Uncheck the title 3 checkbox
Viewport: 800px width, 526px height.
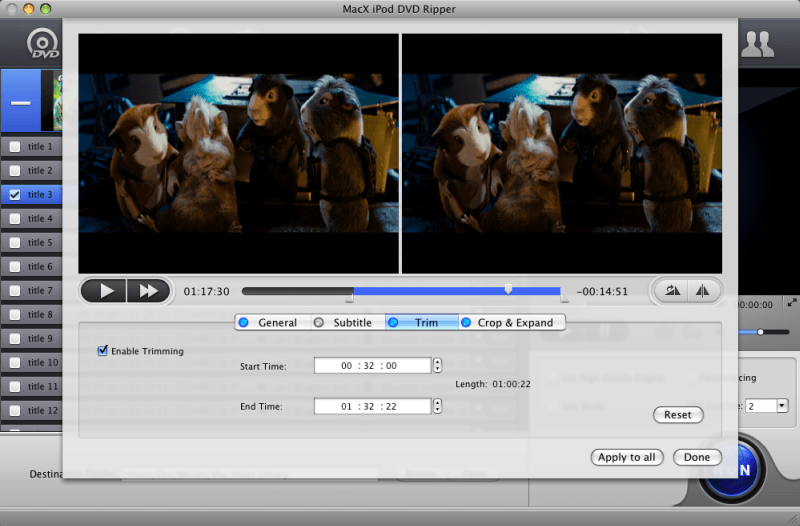coord(15,194)
